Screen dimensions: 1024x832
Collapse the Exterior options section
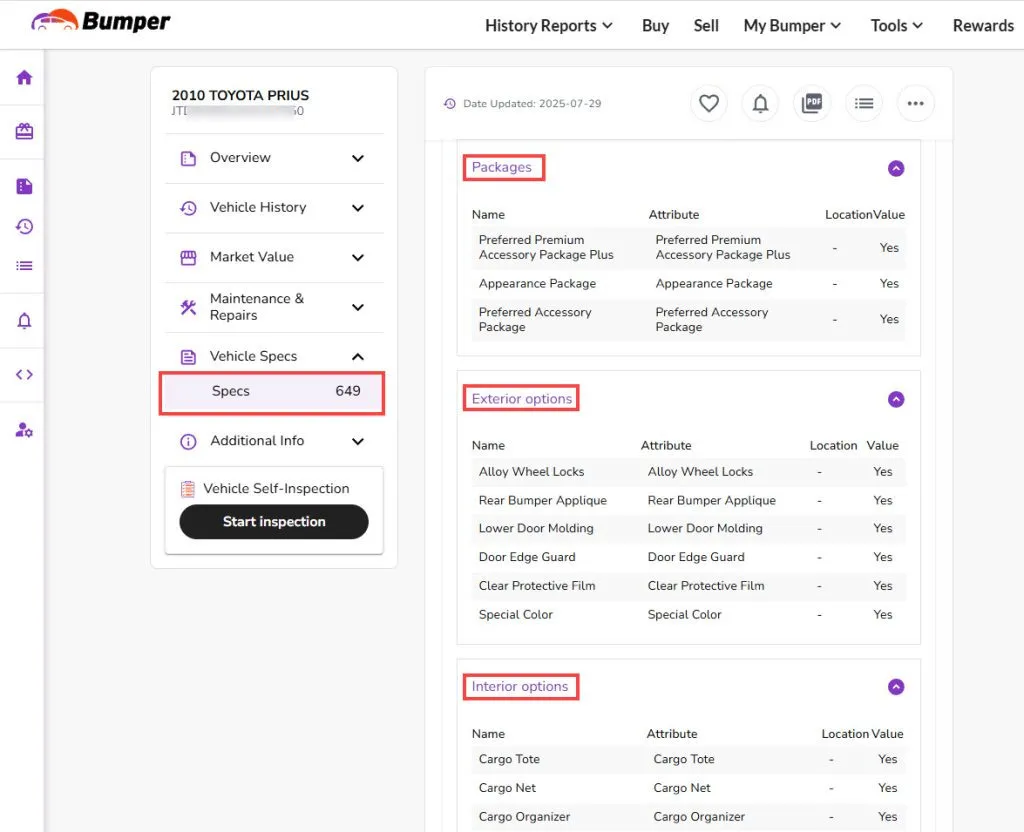click(x=896, y=399)
